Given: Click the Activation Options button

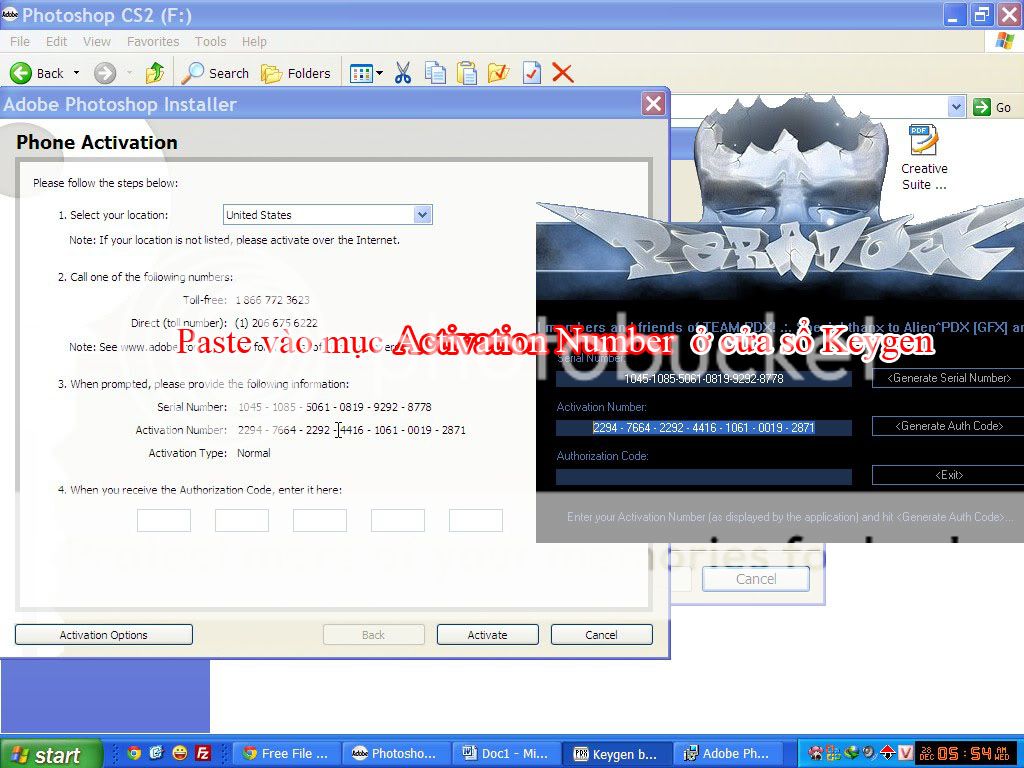Looking at the screenshot, I should point(104,635).
